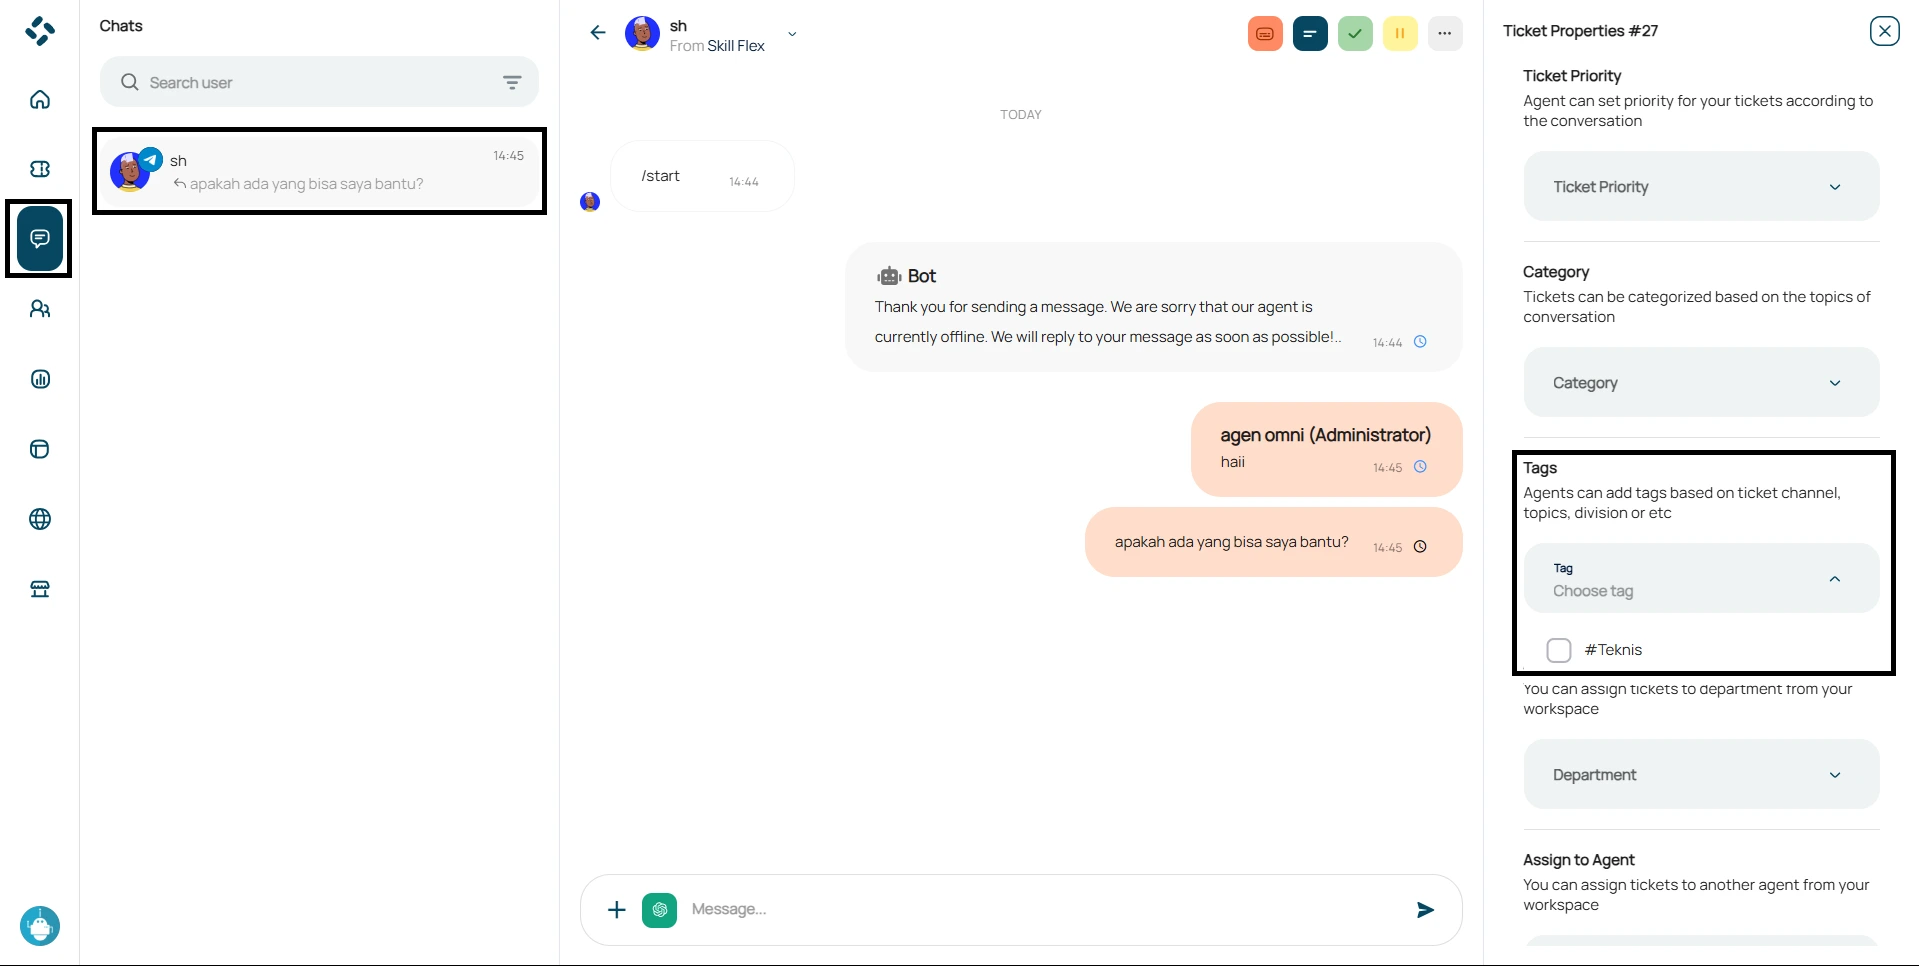This screenshot has width=1919, height=966.
Task: Open the contacts people icon in sidebar
Action: pyautogui.click(x=40, y=309)
